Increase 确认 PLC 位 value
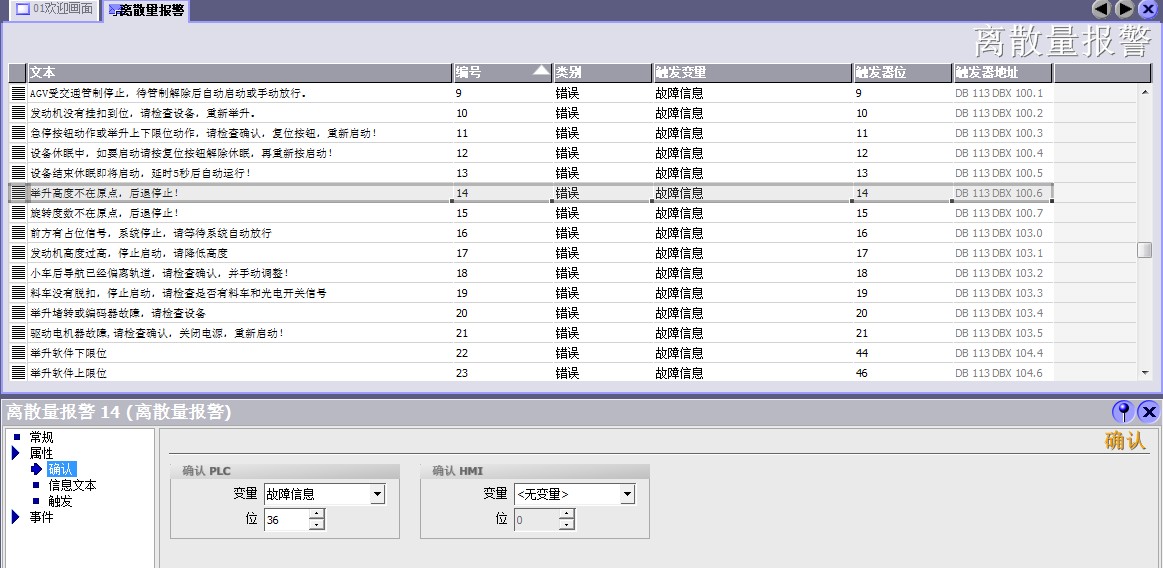 tap(317, 515)
